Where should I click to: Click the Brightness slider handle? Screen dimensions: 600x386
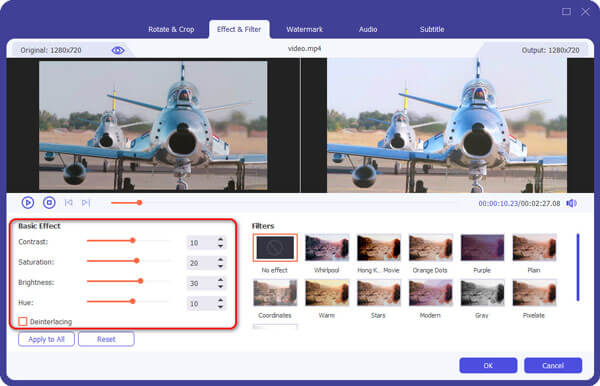[141, 281]
